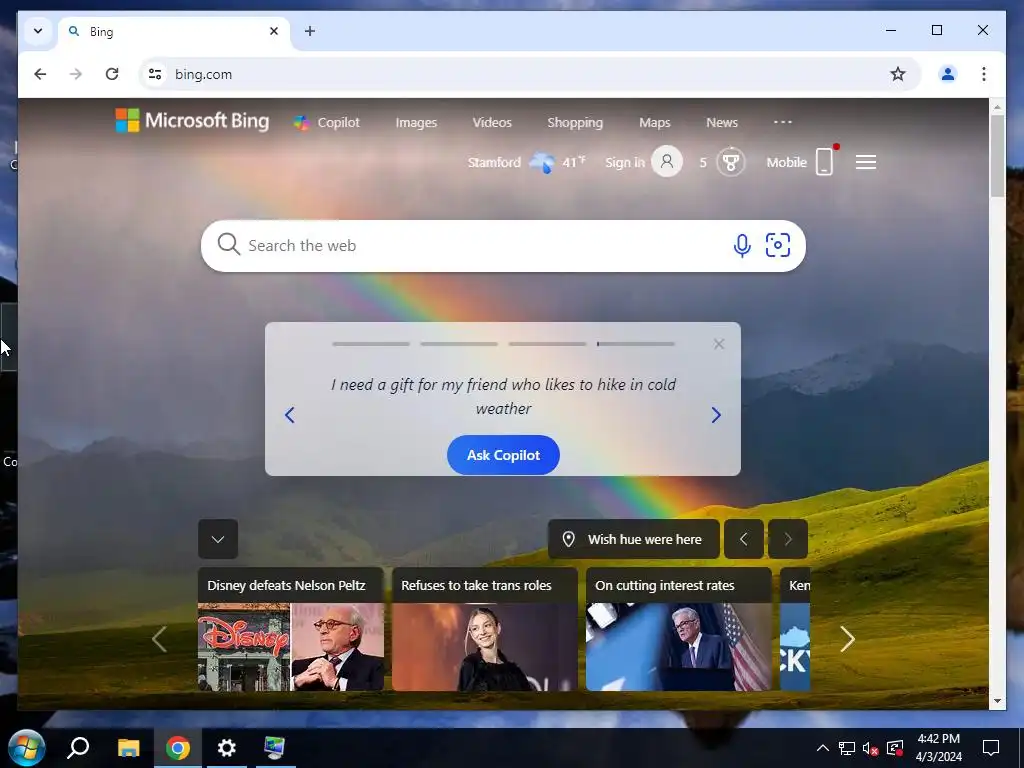Click the page vertical scrollbar thumb

tap(997, 155)
